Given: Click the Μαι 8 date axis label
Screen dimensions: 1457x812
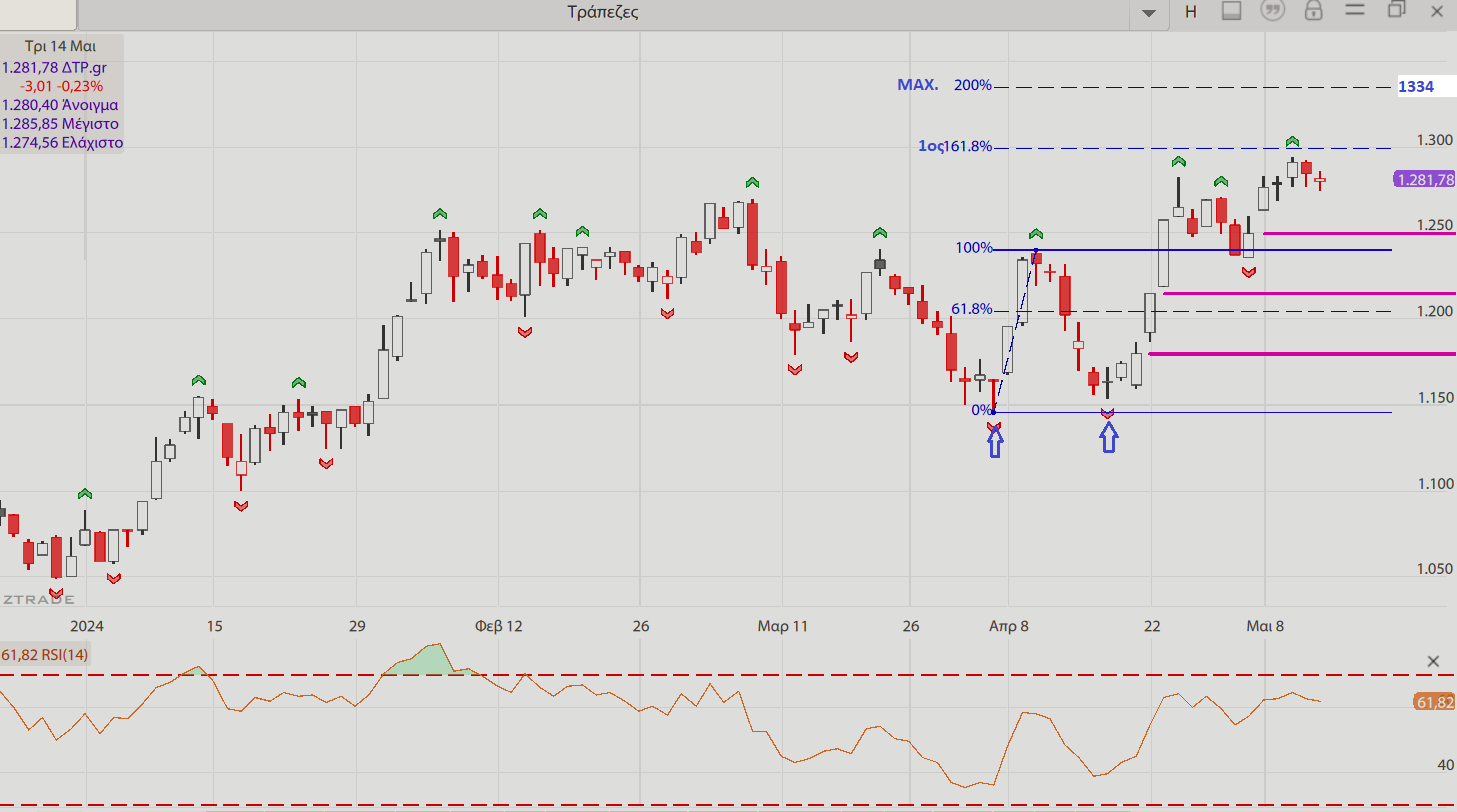Looking at the screenshot, I should click(x=1265, y=627).
